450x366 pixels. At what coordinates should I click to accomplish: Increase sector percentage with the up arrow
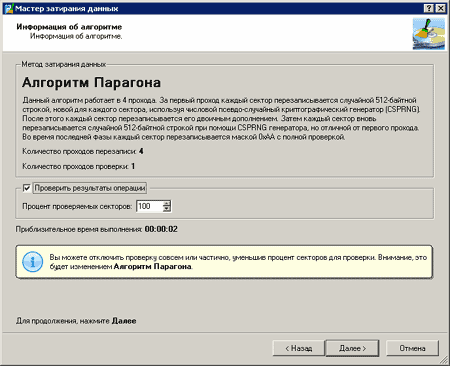click(x=167, y=203)
